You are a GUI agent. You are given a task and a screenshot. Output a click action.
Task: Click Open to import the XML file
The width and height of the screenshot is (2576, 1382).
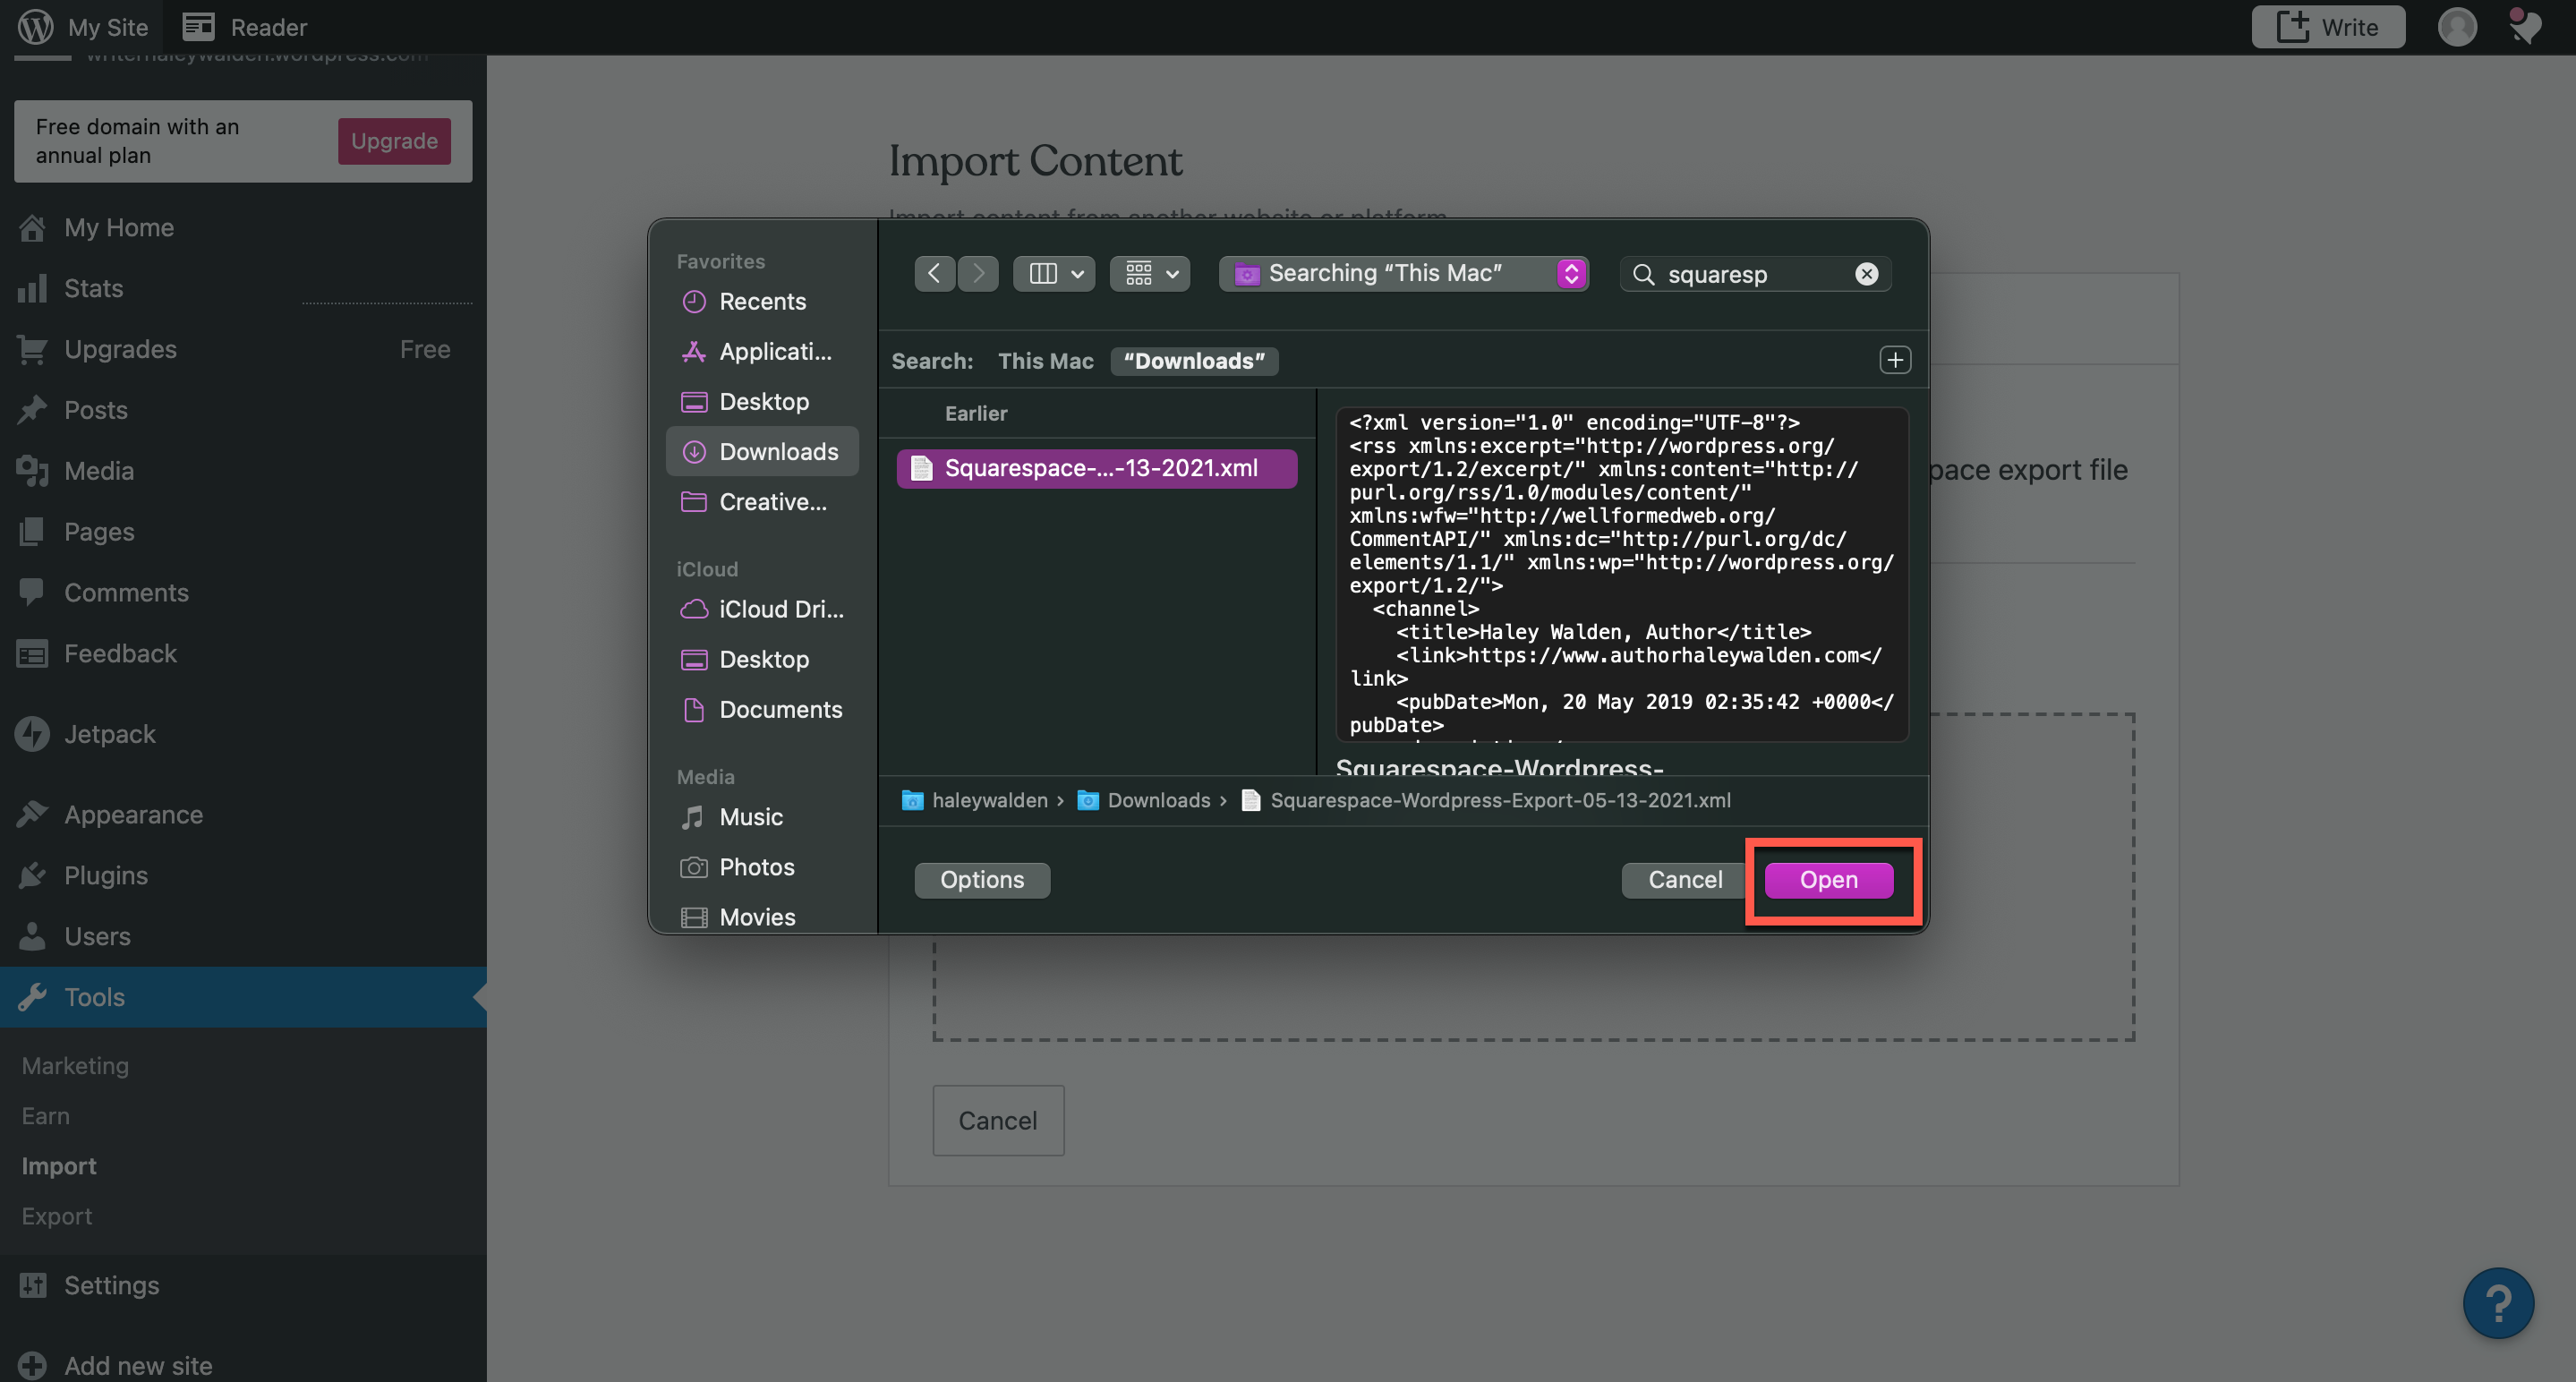pos(1828,880)
